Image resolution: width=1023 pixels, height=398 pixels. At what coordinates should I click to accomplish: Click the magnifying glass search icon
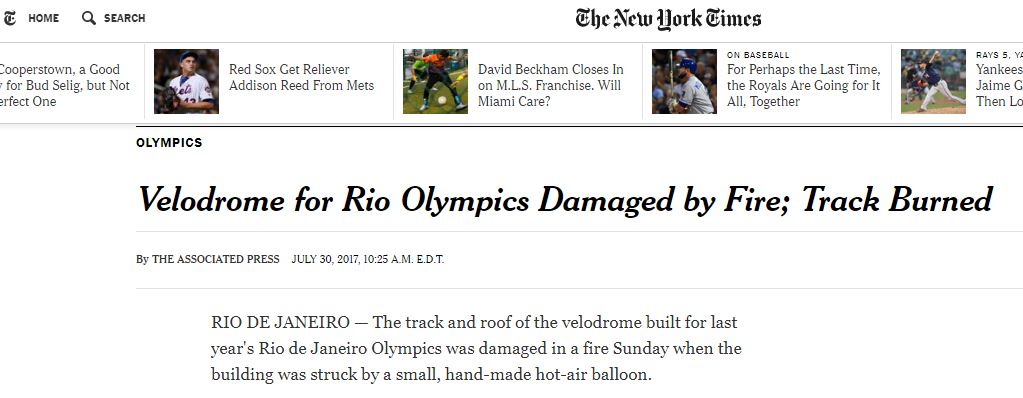coord(89,18)
